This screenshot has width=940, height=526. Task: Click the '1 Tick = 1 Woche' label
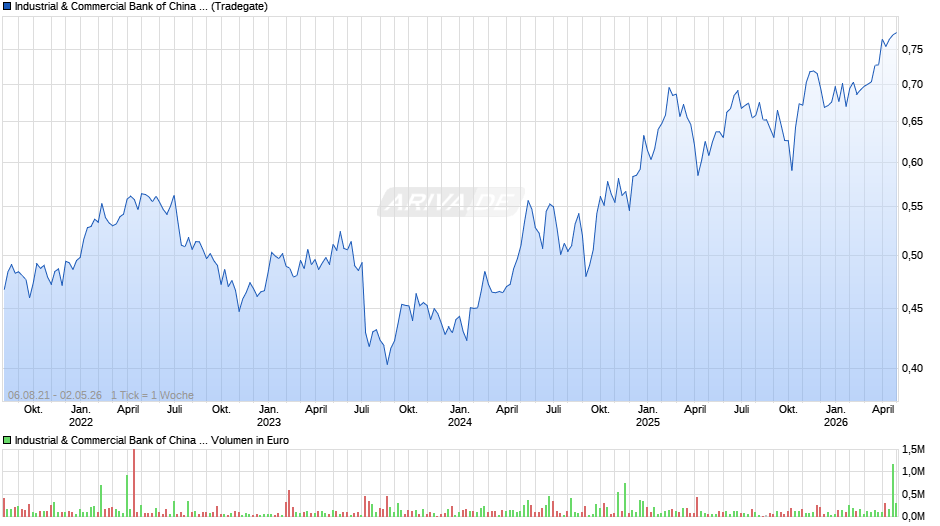[152, 395]
